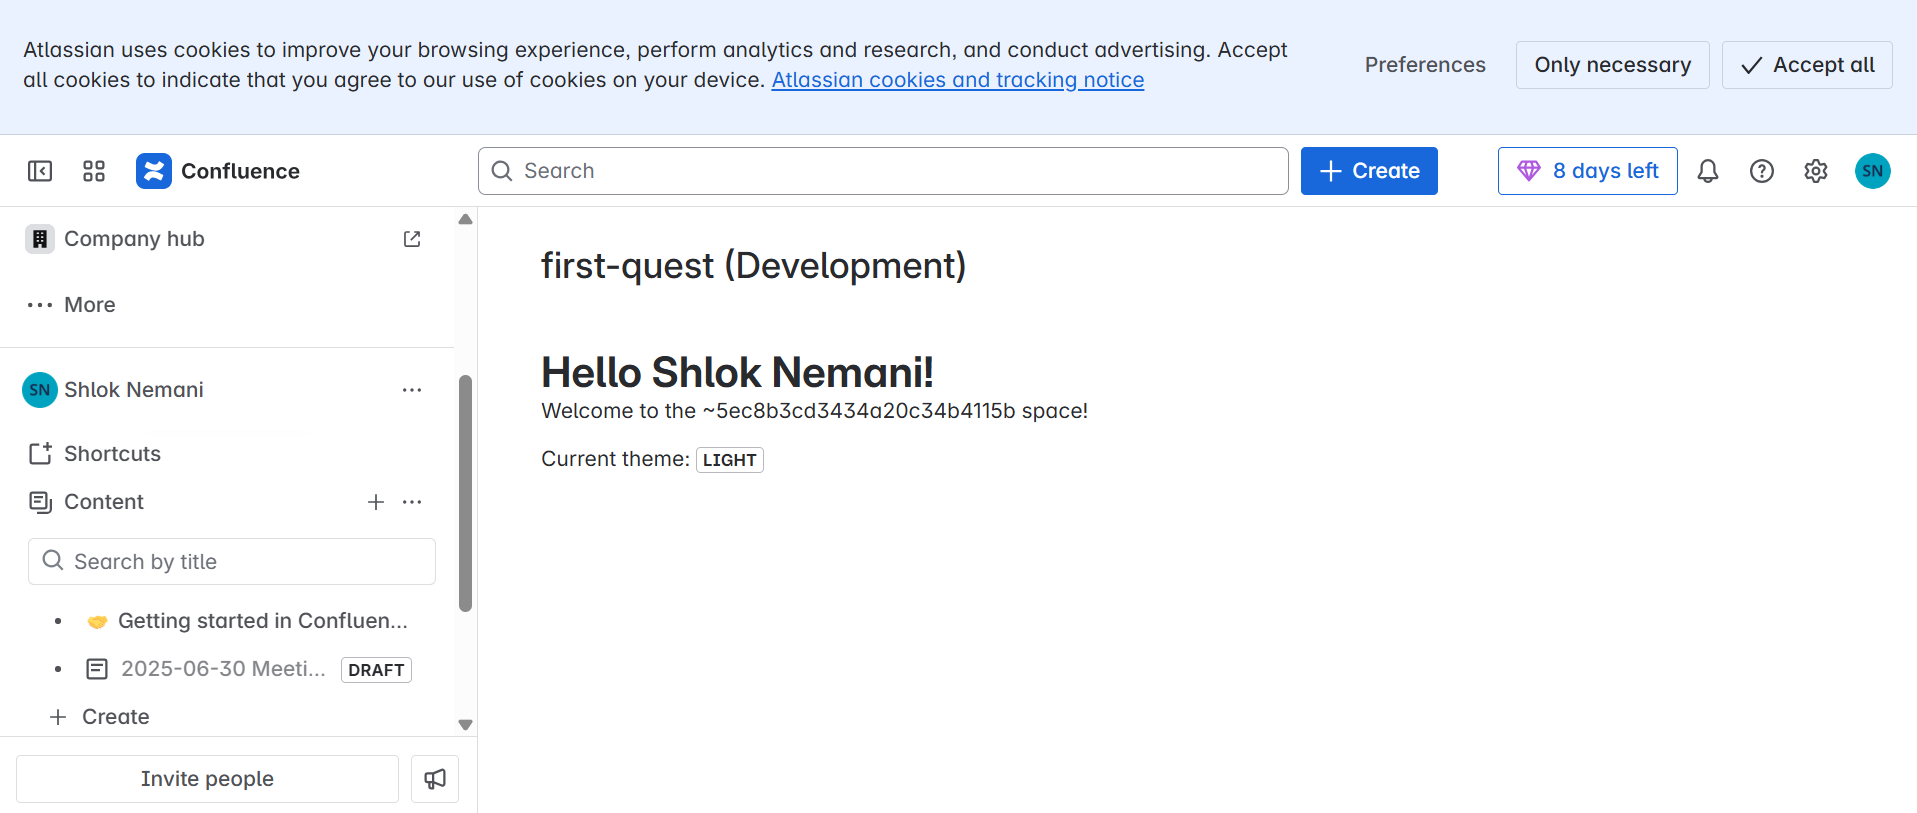The image size is (1917, 813).
Task: Open the Atlassian cookies and tracking notice link
Action: [957, 80]
